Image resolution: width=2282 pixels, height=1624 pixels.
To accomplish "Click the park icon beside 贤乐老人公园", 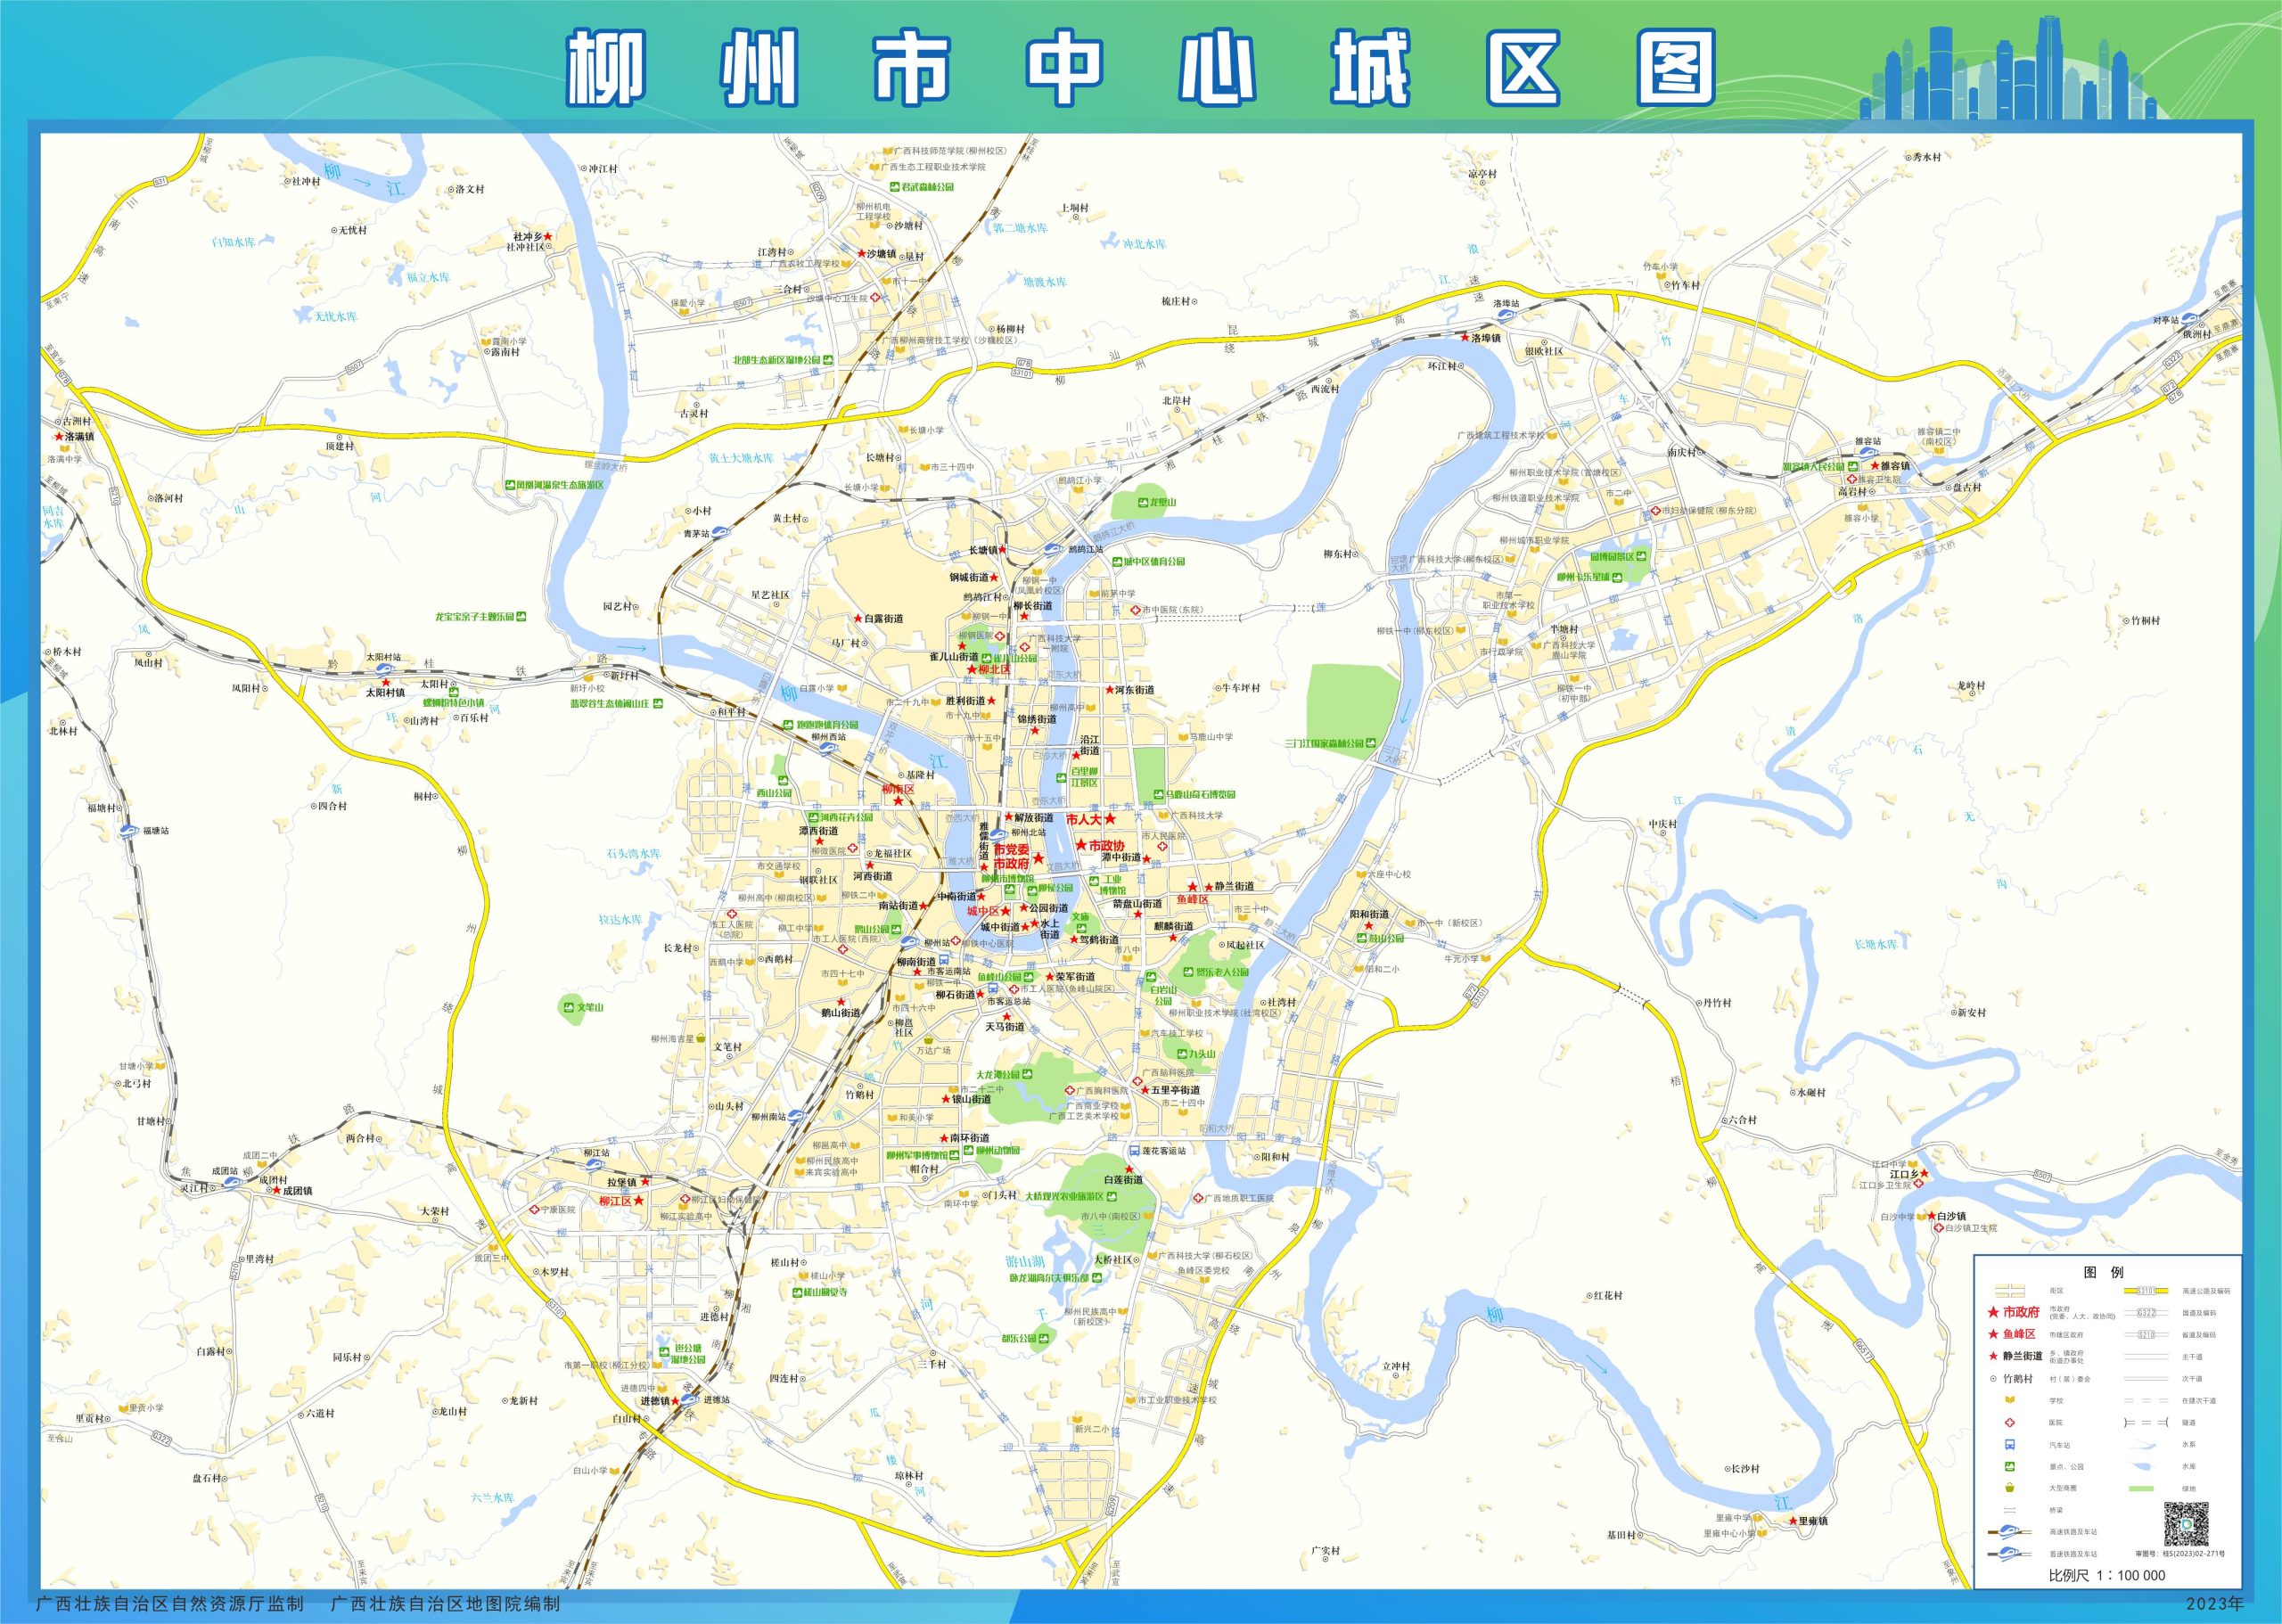I will [x=1189, y=973].
